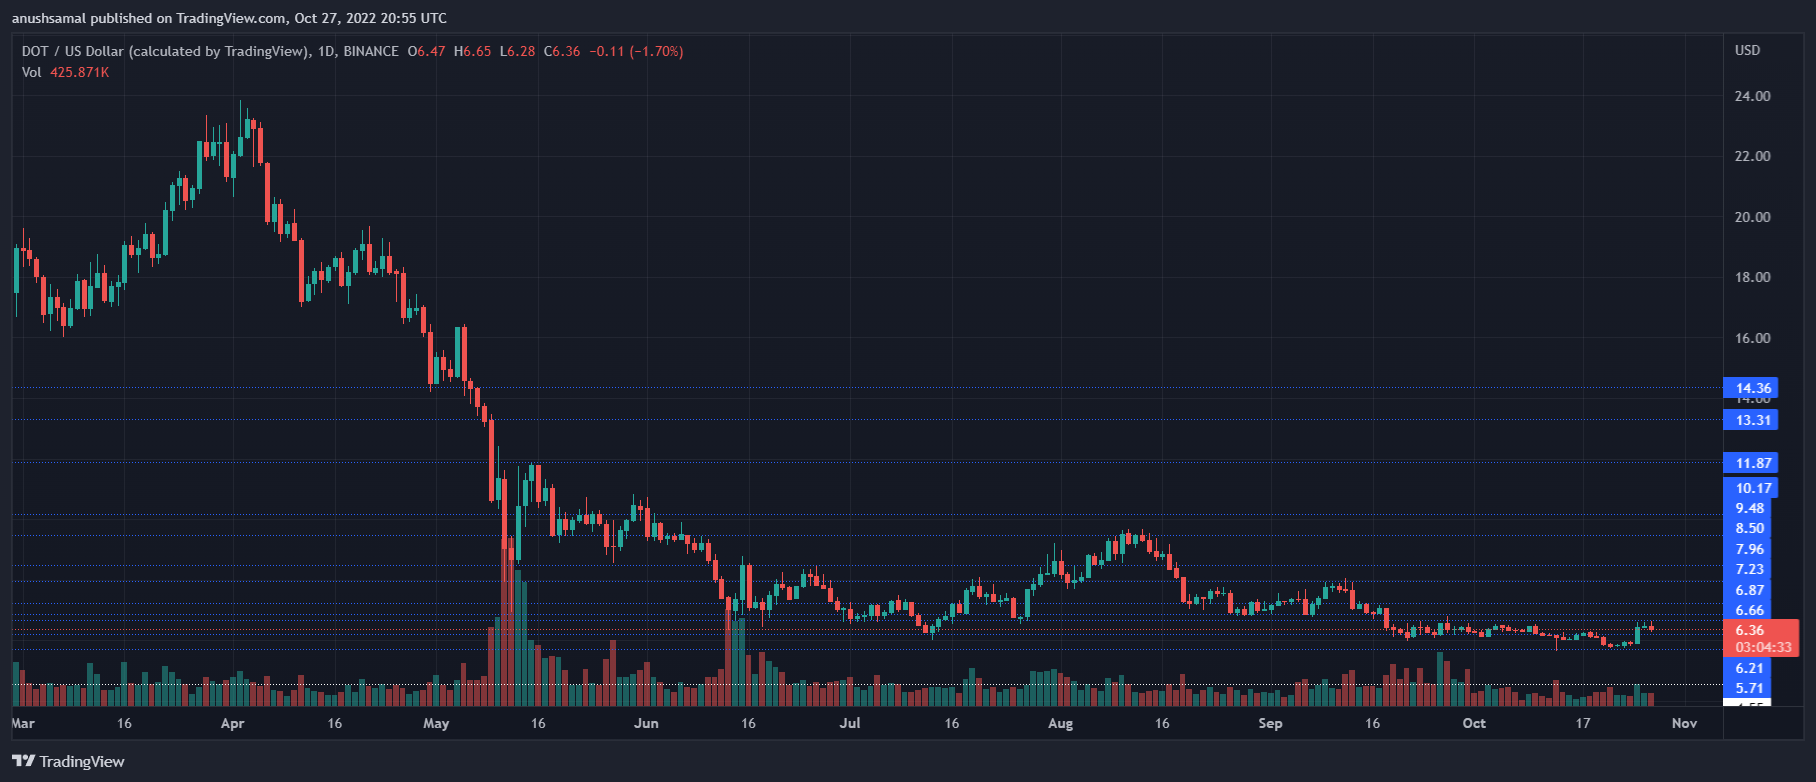Click the 1D interval label in legend
1816x782 pixels.
coord(326,51)
